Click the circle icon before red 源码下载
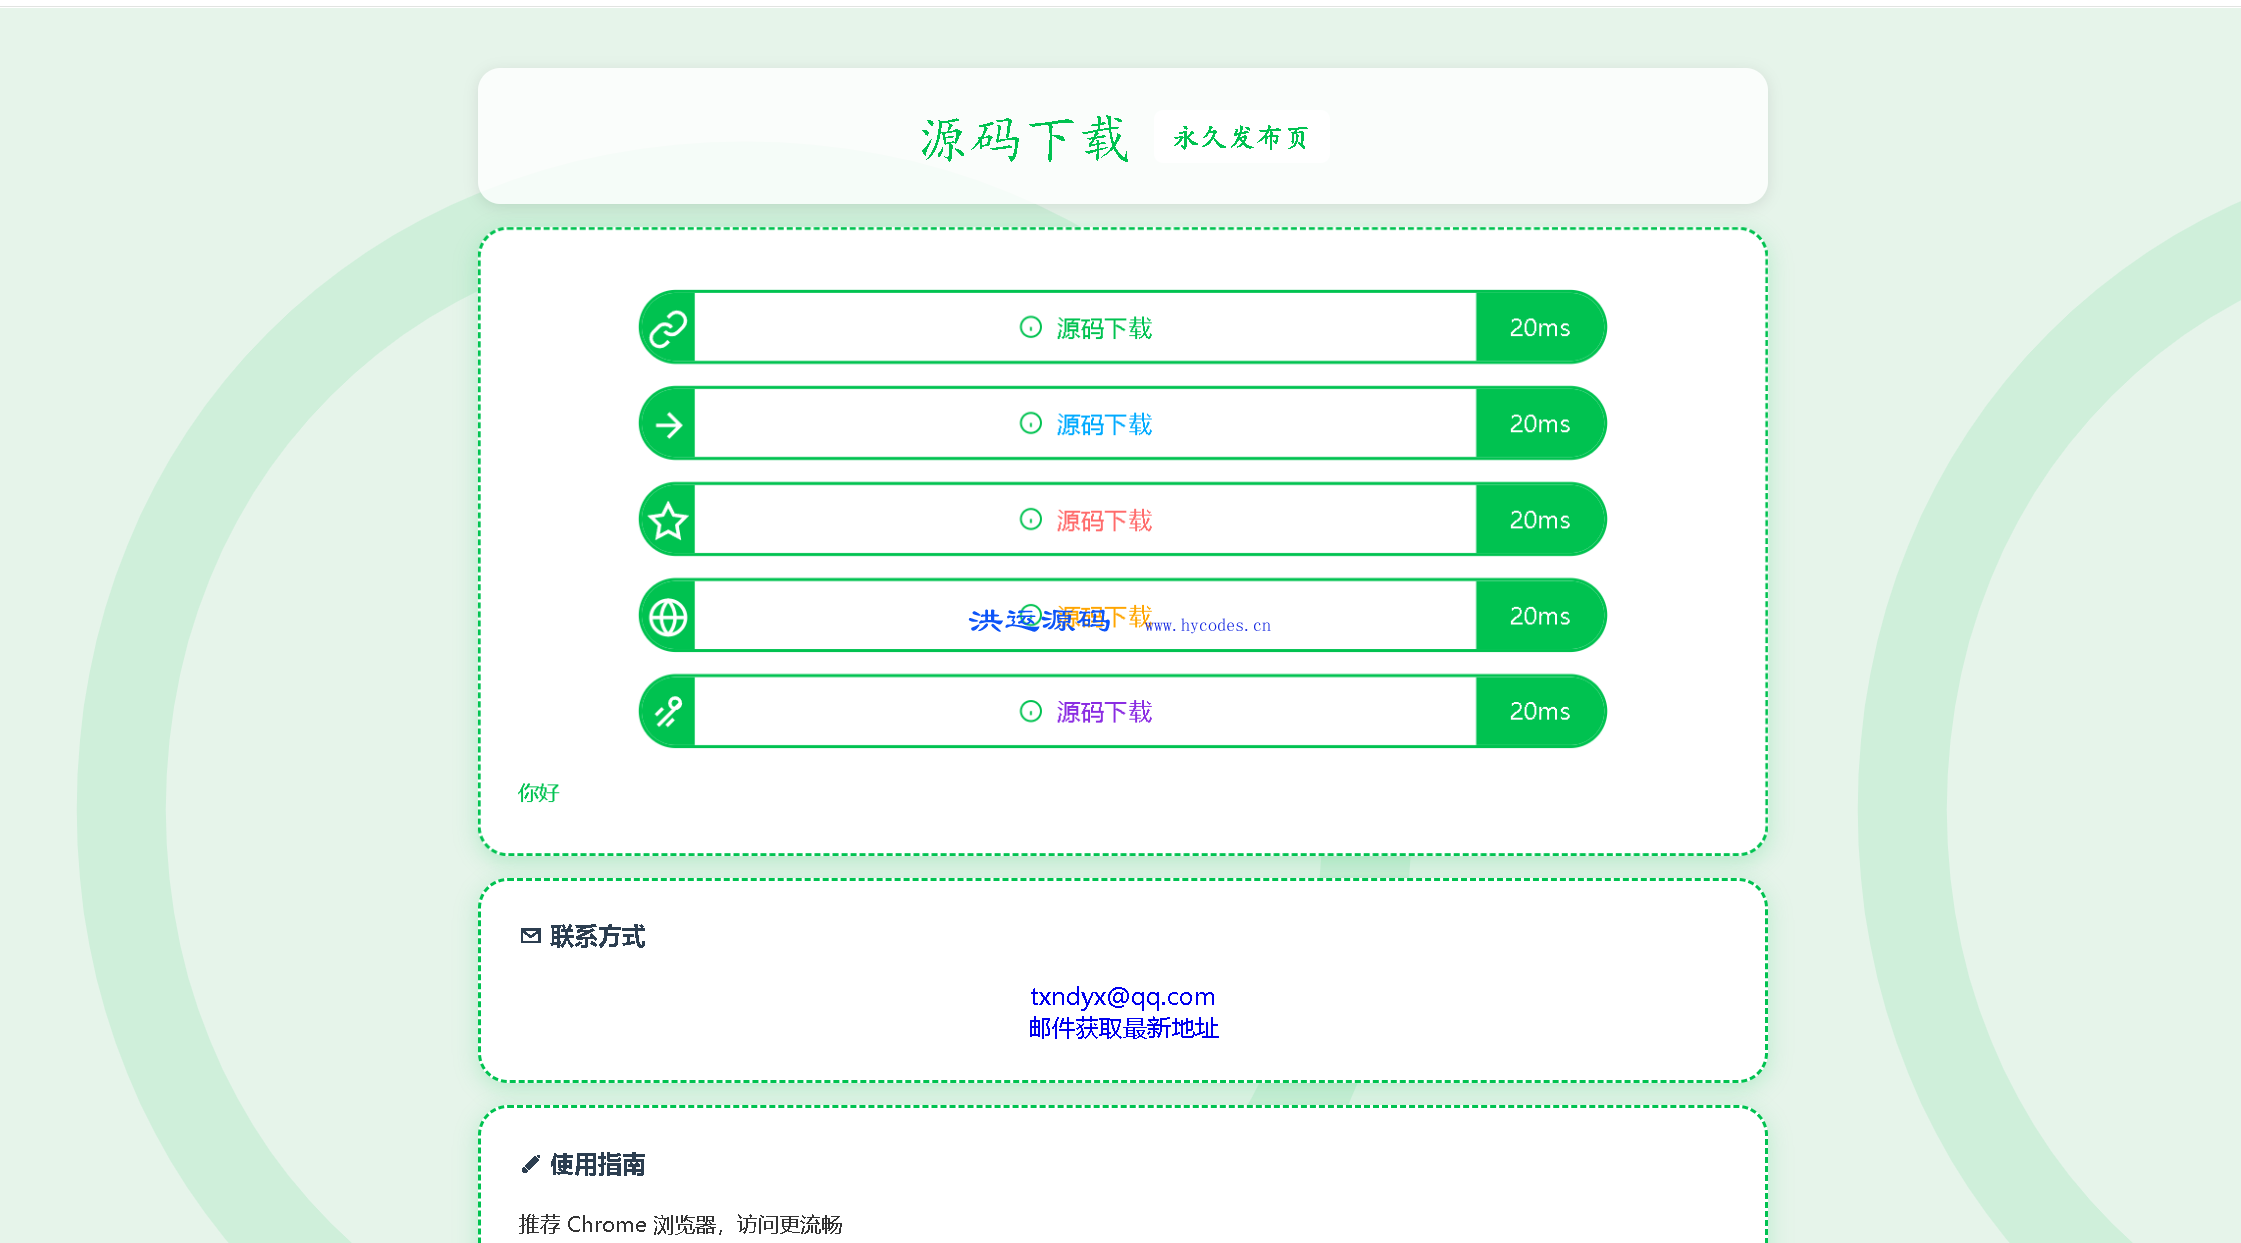Viewport: 2241px width, 1243px height. (x=1031, y=519)
